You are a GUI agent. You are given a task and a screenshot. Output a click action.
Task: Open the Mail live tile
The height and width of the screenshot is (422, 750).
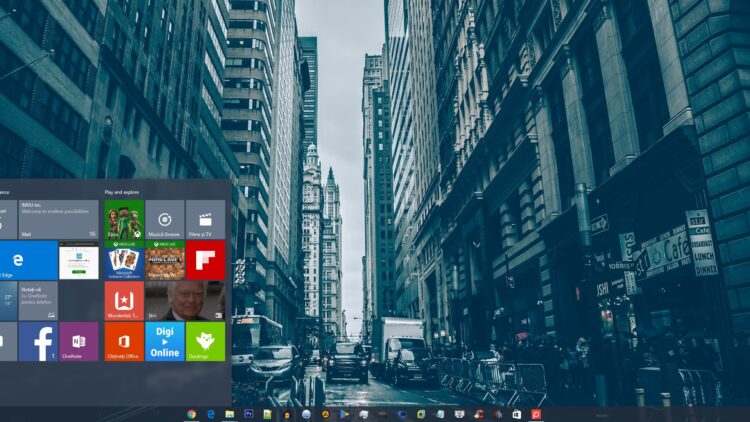pos(59,220)
